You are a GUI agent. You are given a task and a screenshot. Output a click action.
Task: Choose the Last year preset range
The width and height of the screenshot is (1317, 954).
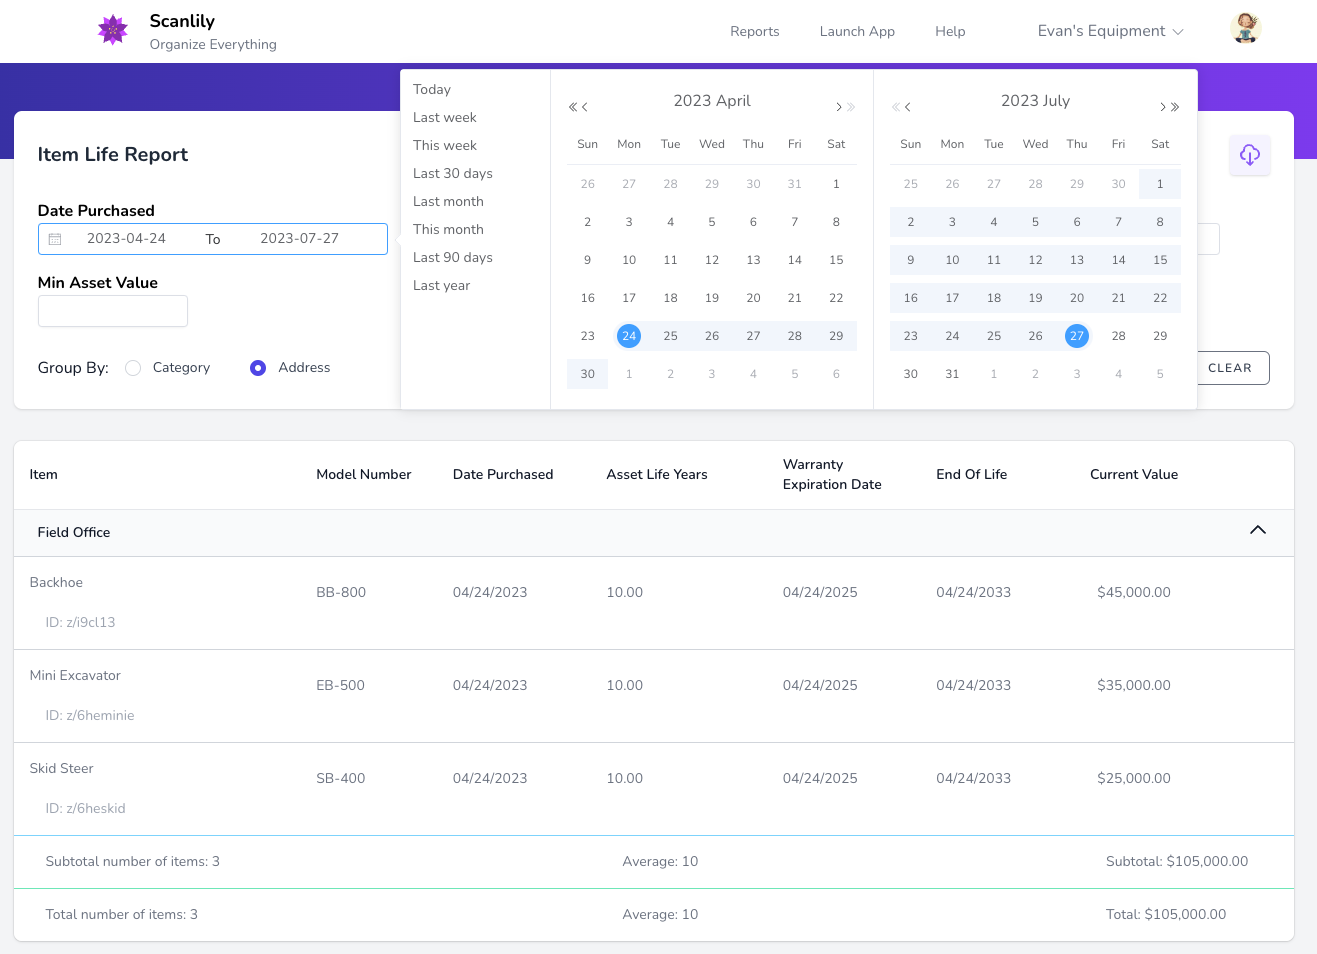[x=441, y=285]
